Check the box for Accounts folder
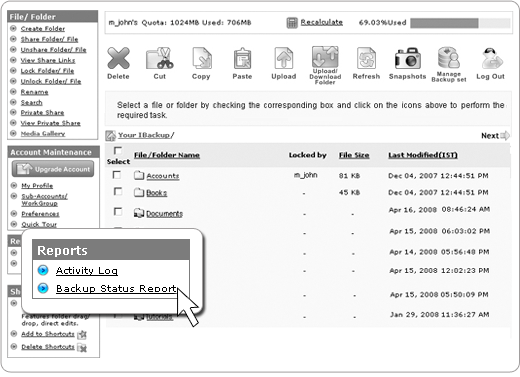Screen dimensions: 520x377 [x=117, y=175]
